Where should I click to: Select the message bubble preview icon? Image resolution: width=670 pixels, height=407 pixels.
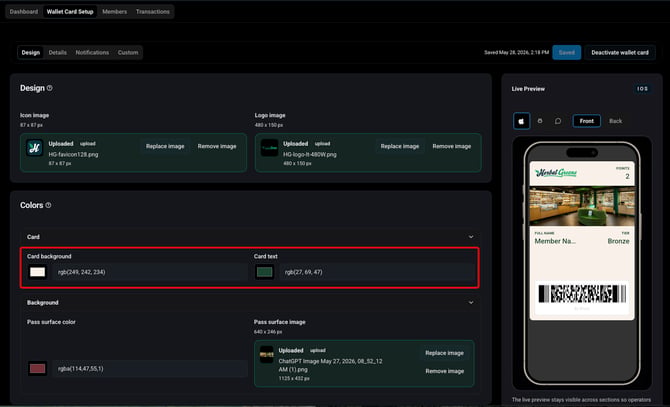558,121
